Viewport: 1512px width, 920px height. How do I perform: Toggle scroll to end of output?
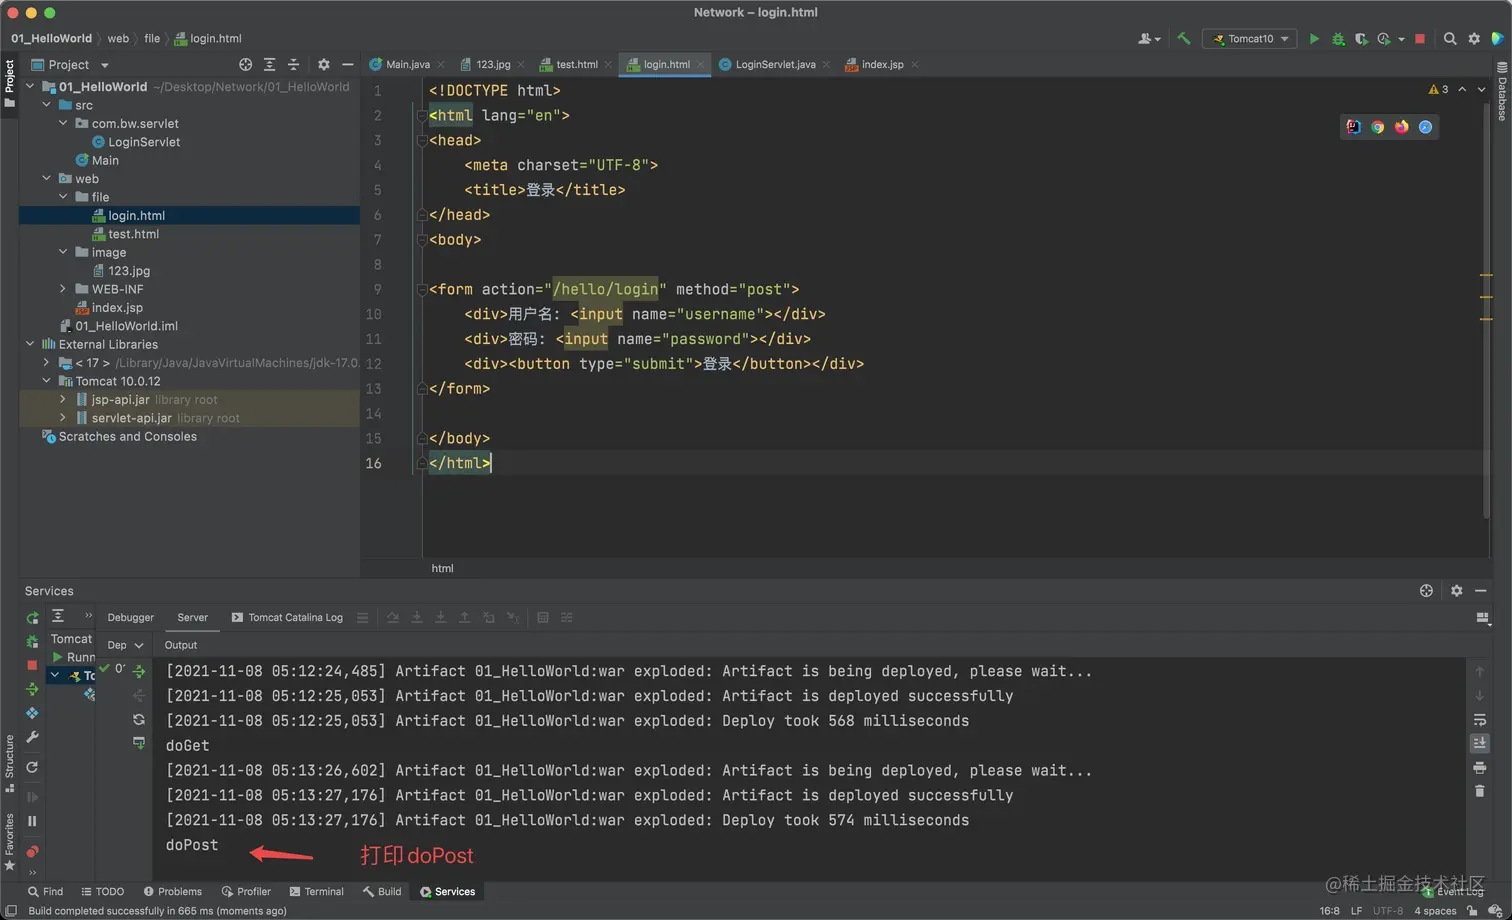(x=1480, y=743)
